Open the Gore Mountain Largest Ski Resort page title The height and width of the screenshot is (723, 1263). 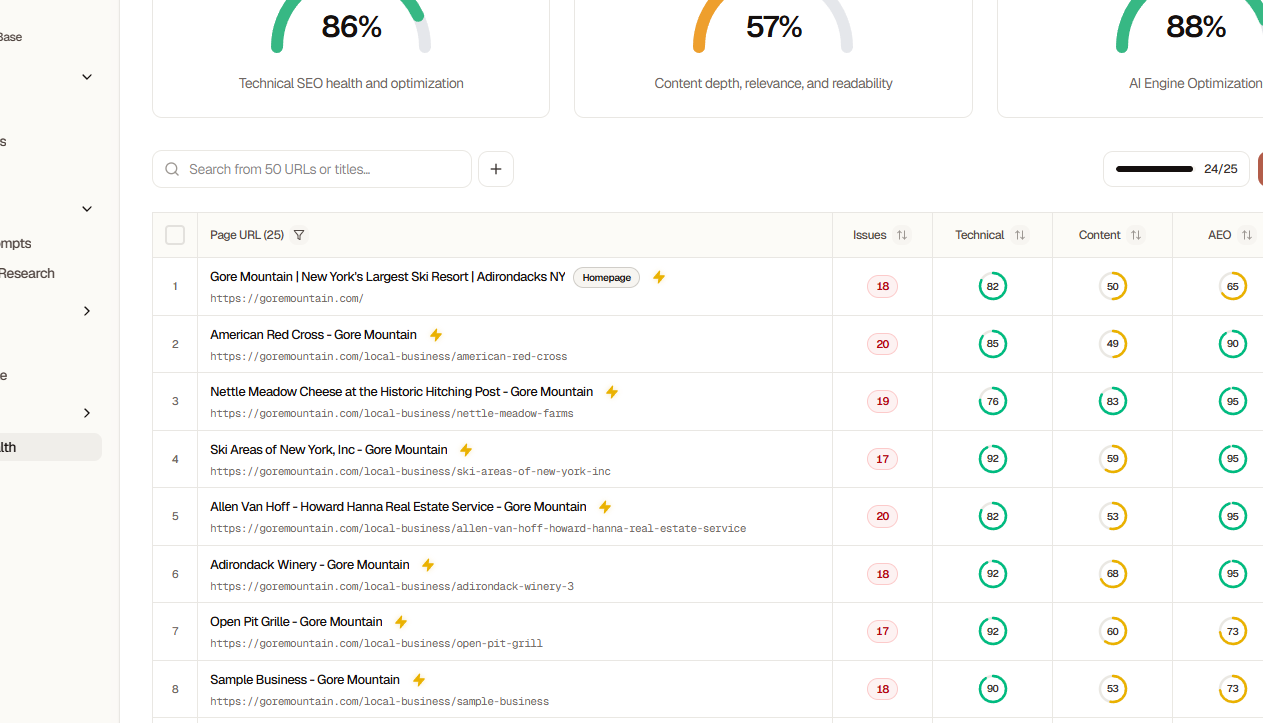[x=388, y=277]
